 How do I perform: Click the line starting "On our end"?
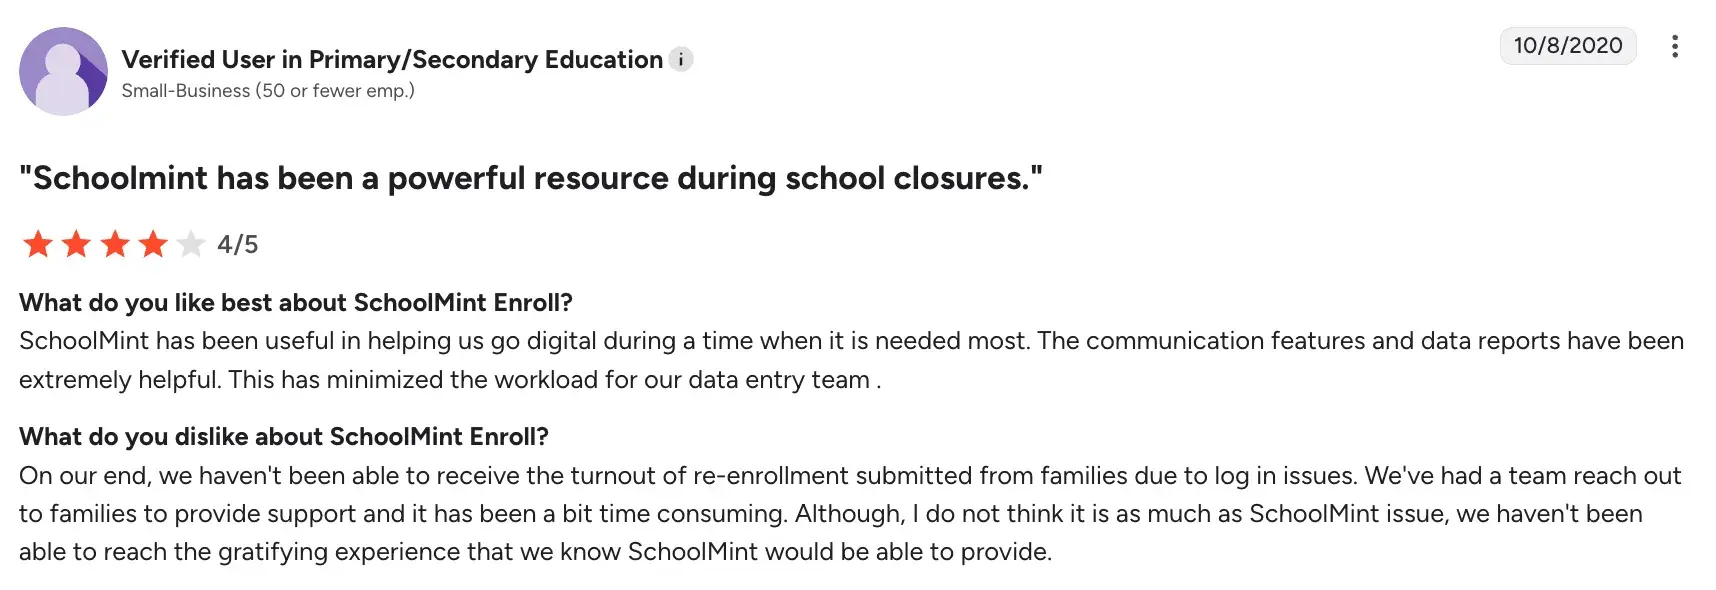pyautogui.click(x=850, y=476)
